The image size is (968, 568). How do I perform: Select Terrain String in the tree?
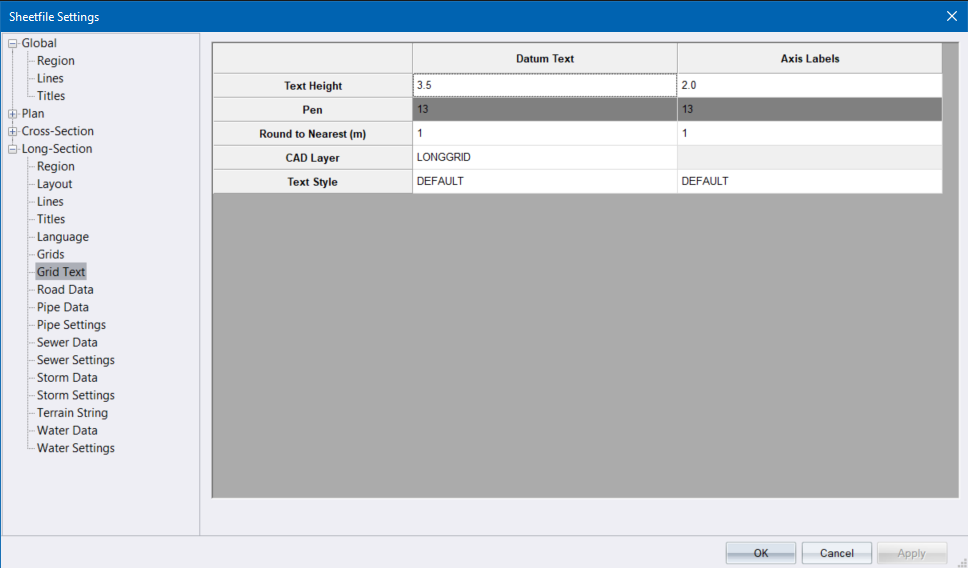[72, 413]
